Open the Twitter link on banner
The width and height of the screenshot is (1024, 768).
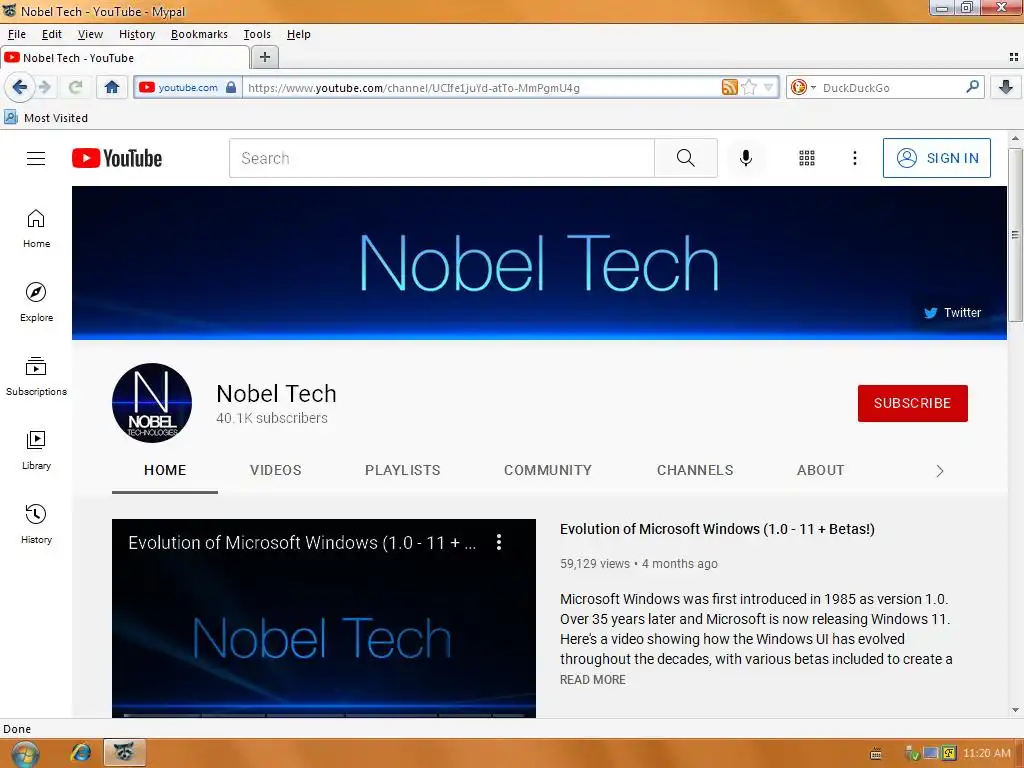coord(952,313)
